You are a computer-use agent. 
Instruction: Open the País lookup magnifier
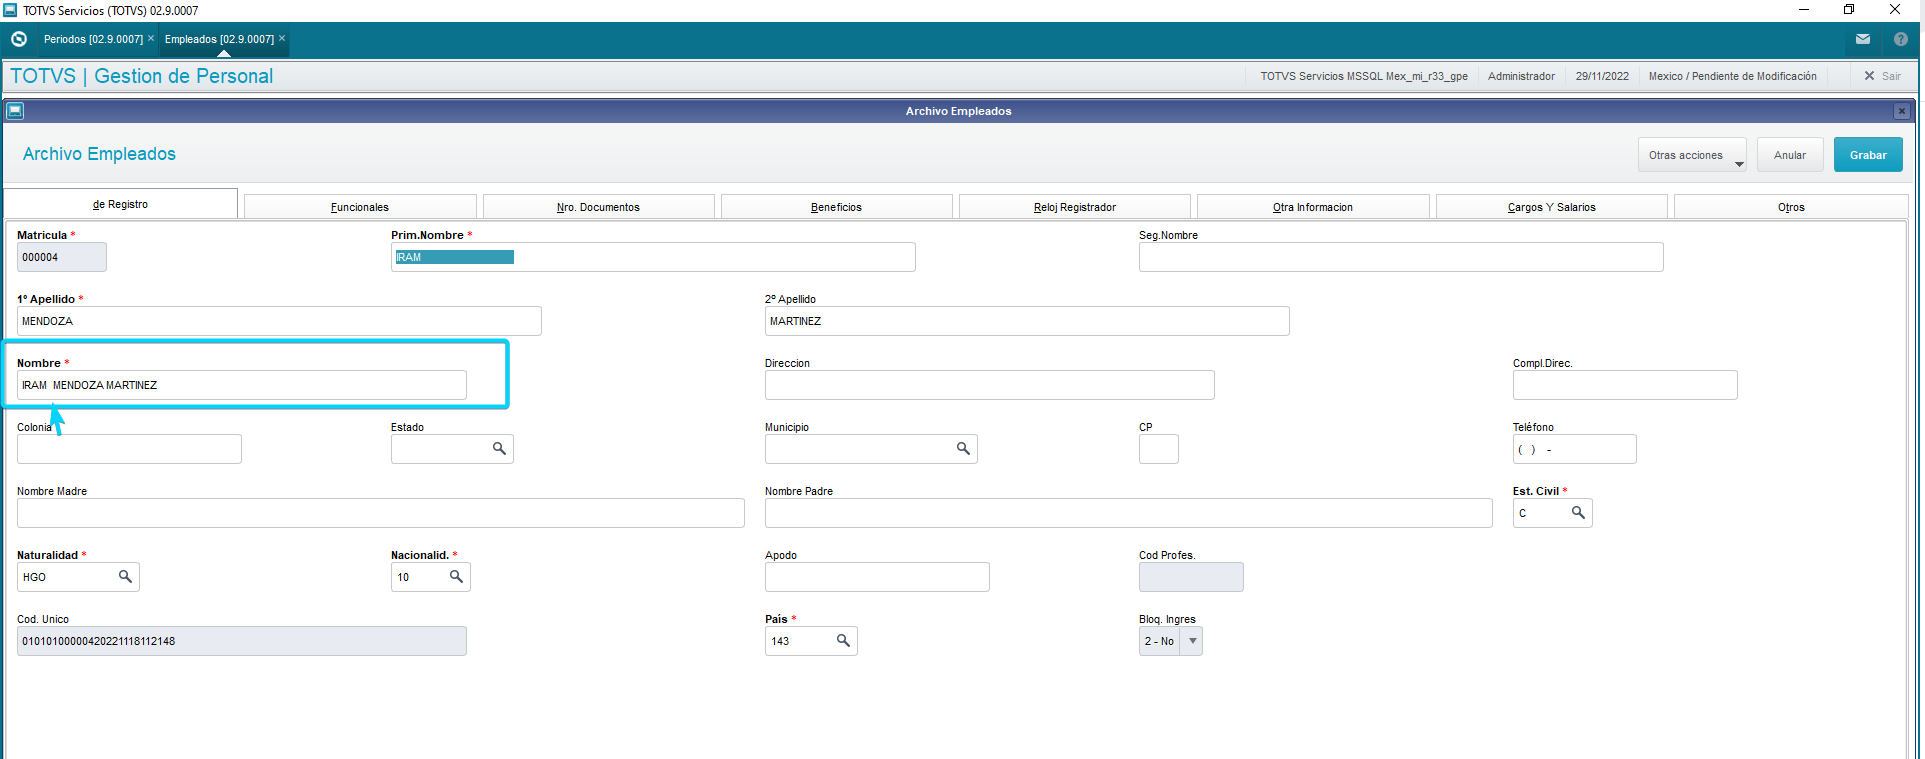click(x=843, y=641)
